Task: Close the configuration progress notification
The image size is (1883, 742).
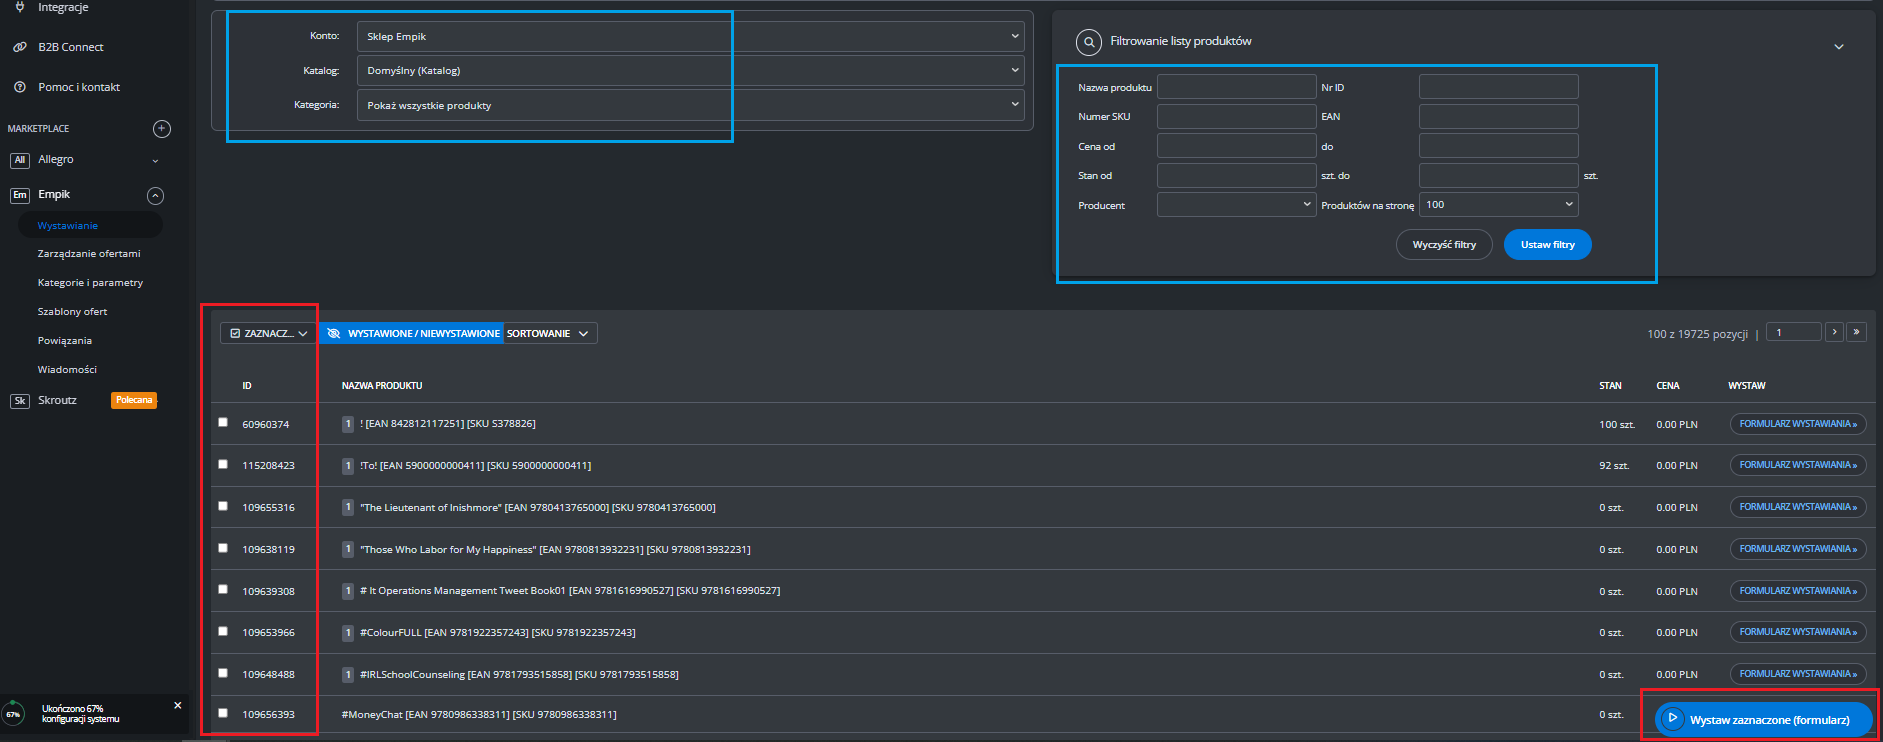Action: [178, 705]
